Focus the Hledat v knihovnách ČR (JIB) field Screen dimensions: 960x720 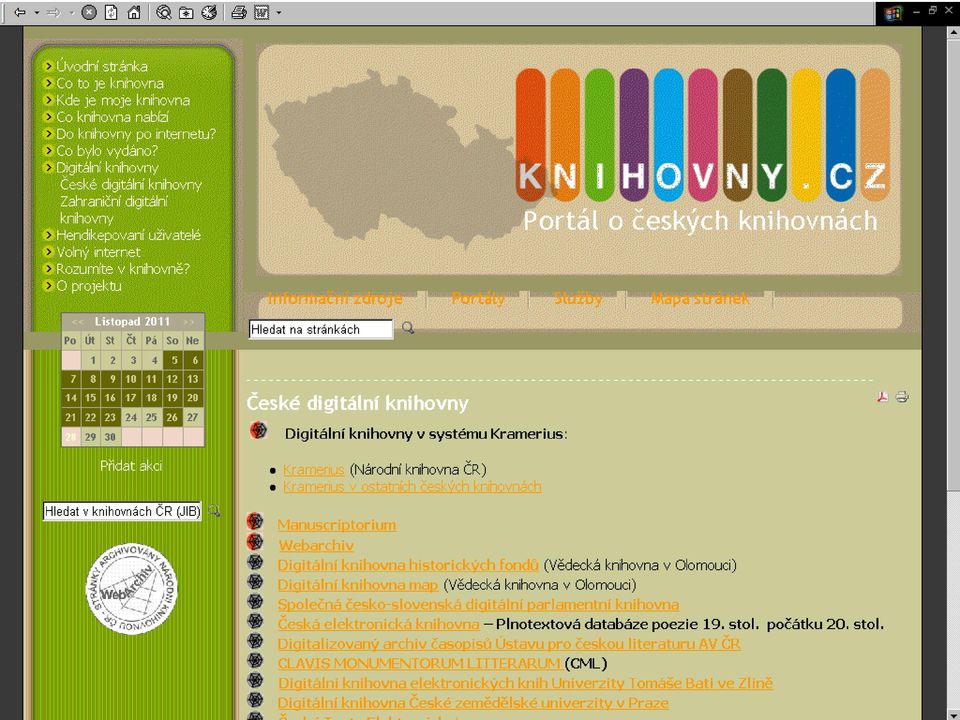point(122,511)
